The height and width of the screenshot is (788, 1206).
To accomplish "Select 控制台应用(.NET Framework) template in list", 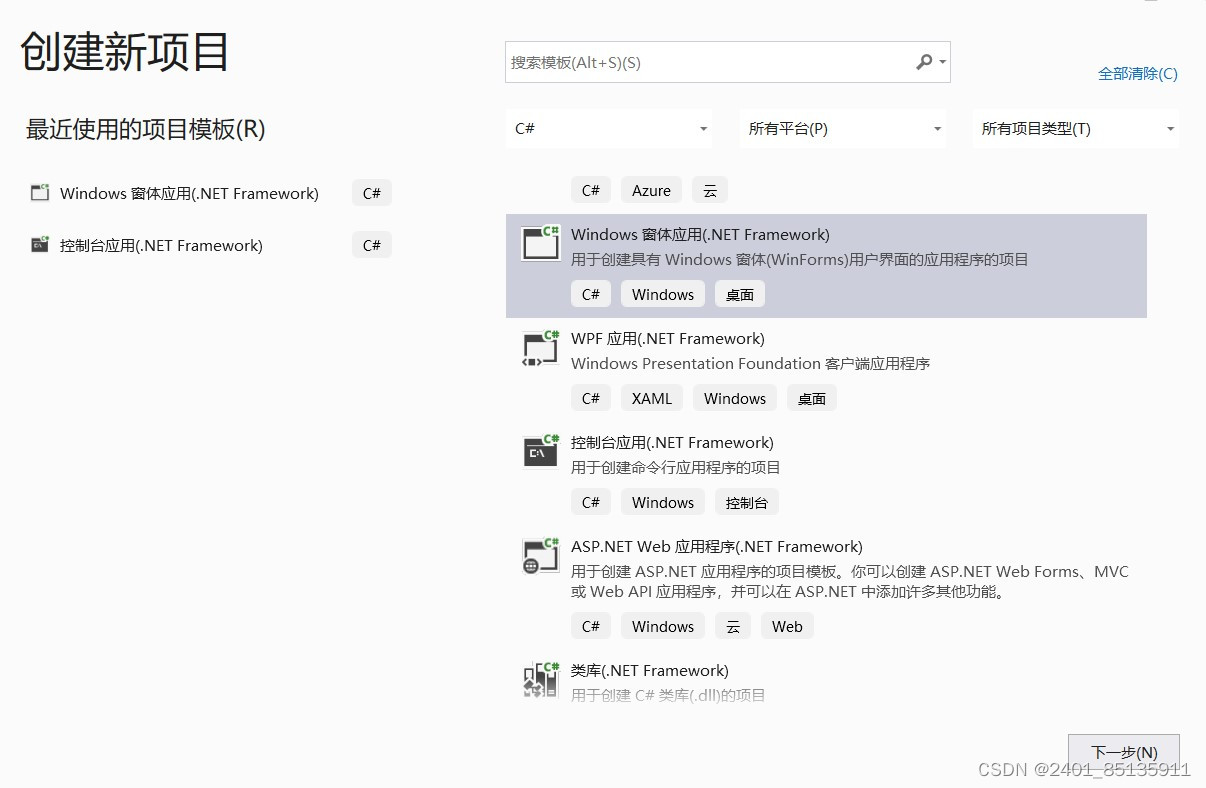I will pos(672,442).
